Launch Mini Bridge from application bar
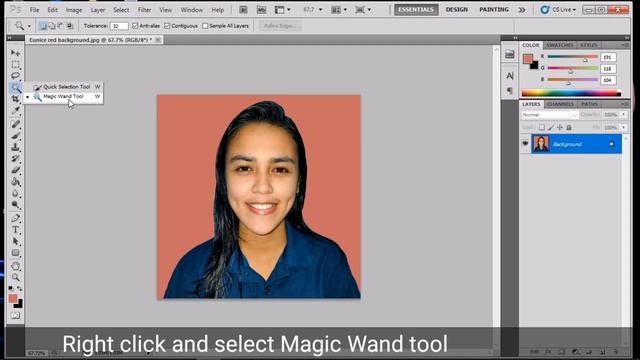The image size is (640, 360). [261, 10]
